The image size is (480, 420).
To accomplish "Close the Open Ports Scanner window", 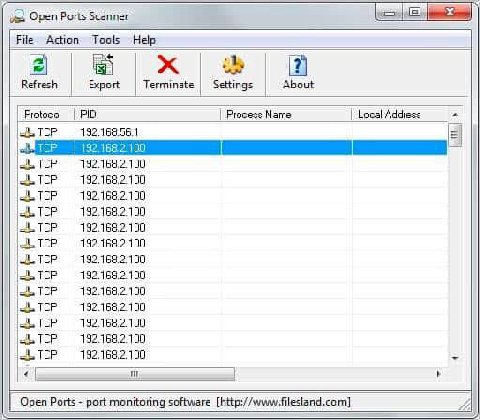I will tap(450, 13).
